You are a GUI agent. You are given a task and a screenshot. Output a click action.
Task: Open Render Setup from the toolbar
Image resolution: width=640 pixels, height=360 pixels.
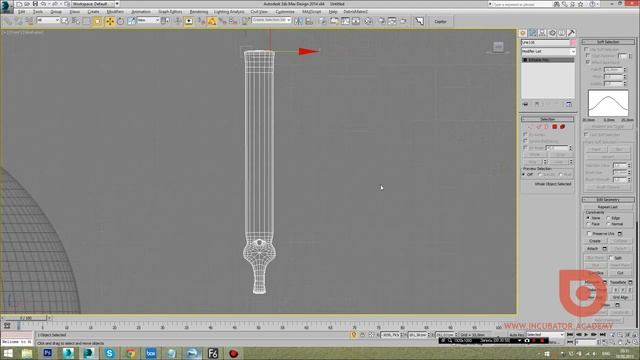coord(382,21)
